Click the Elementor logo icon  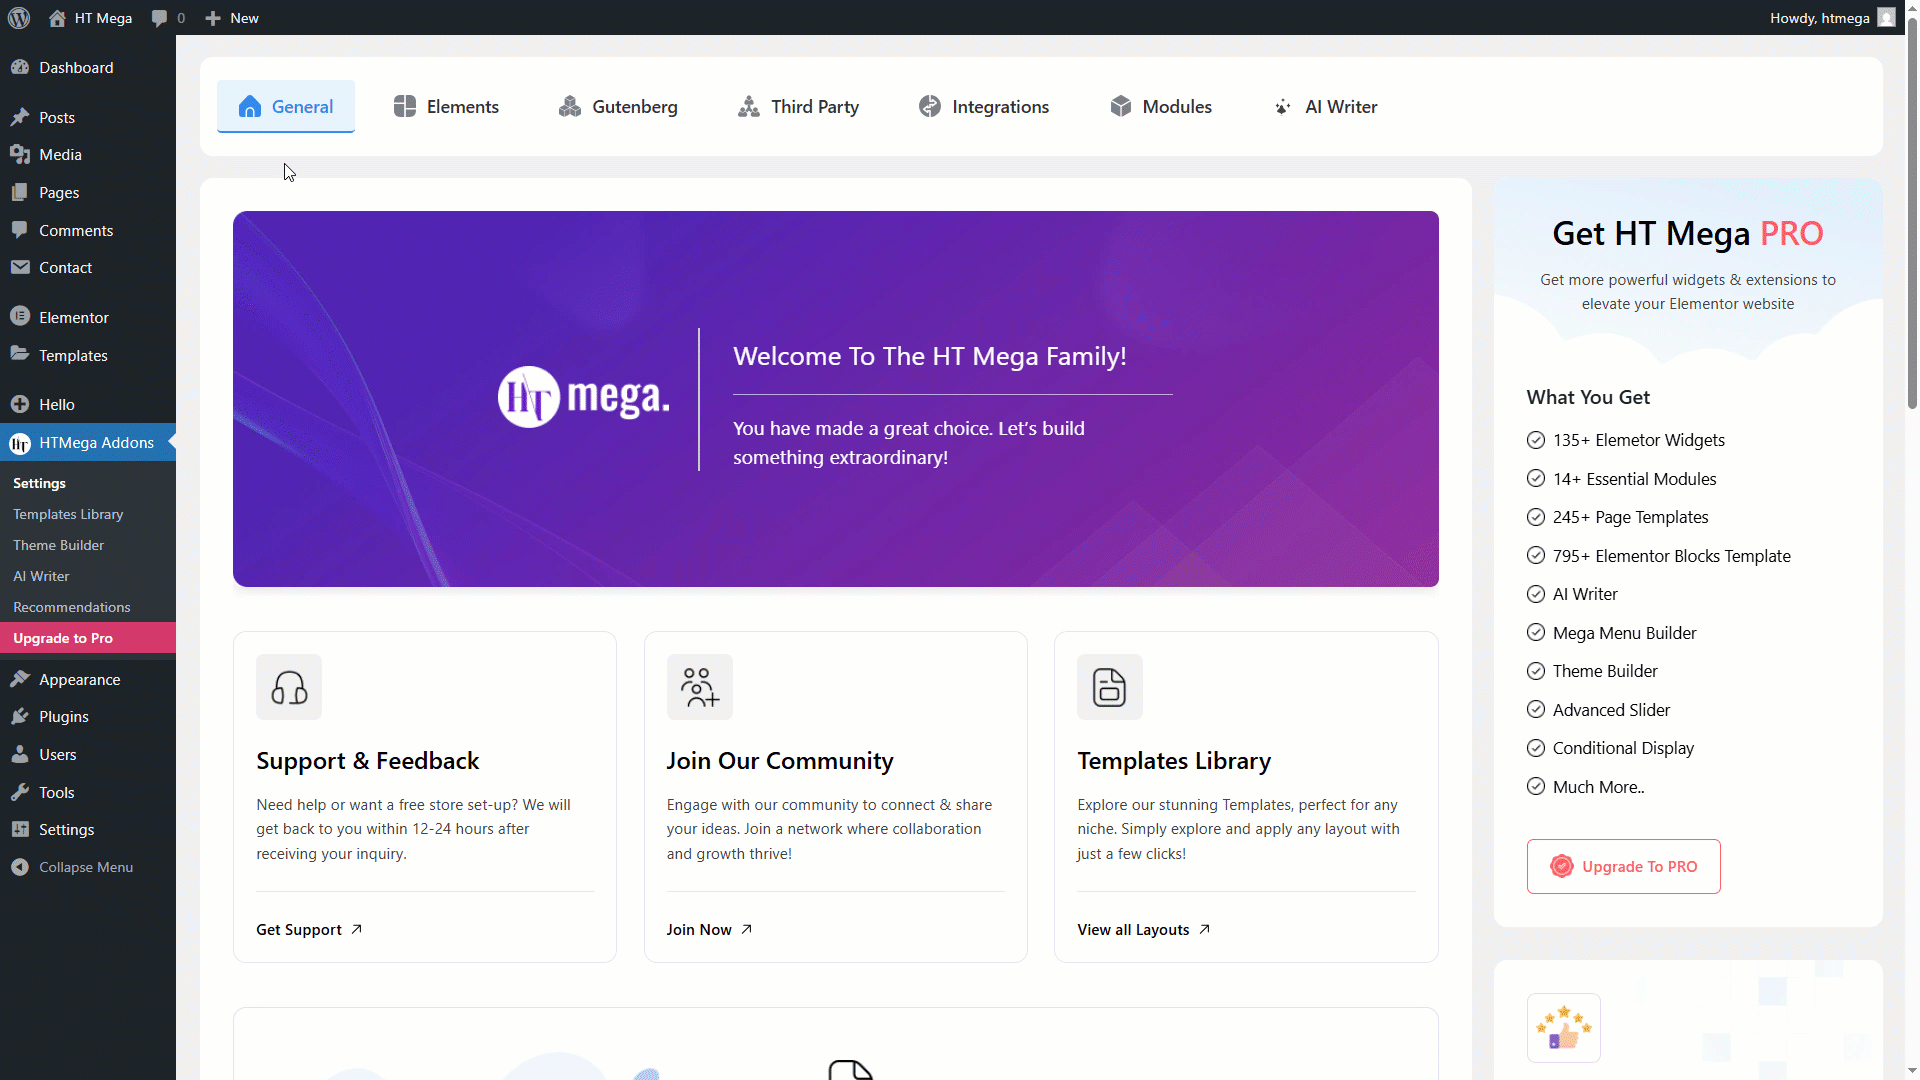[20, 317]
